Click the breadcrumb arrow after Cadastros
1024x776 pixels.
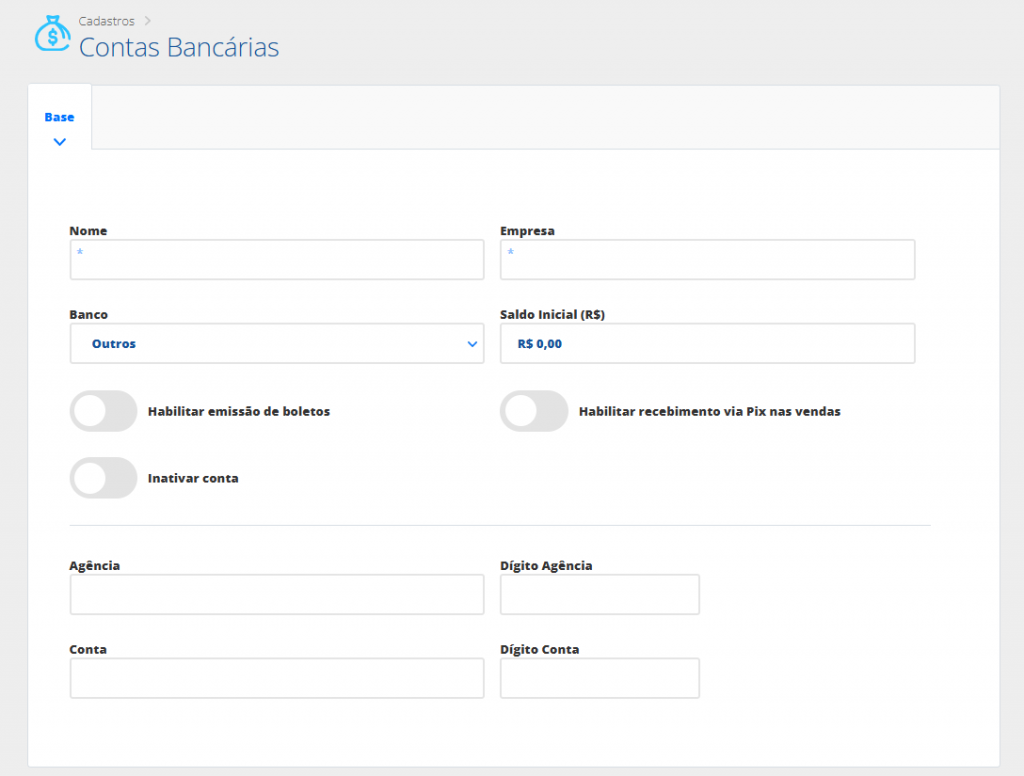pyautogui.click(x=147, y=20)
